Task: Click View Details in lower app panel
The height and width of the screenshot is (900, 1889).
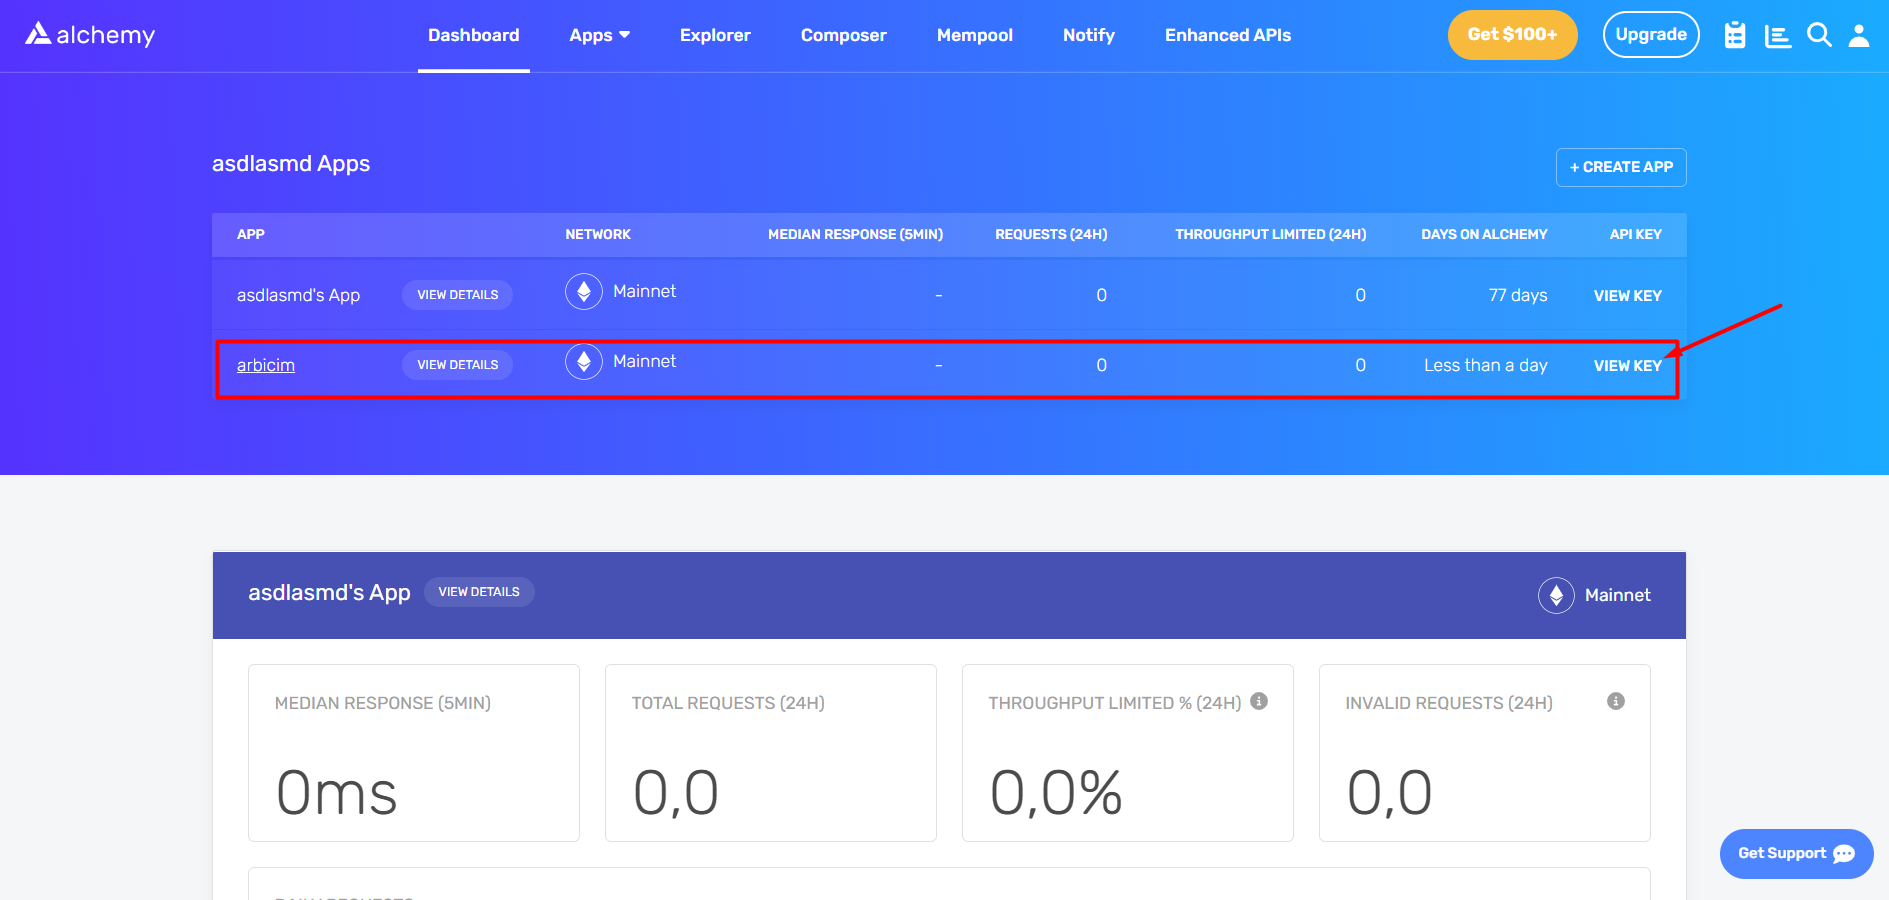Action: point(479,592)
